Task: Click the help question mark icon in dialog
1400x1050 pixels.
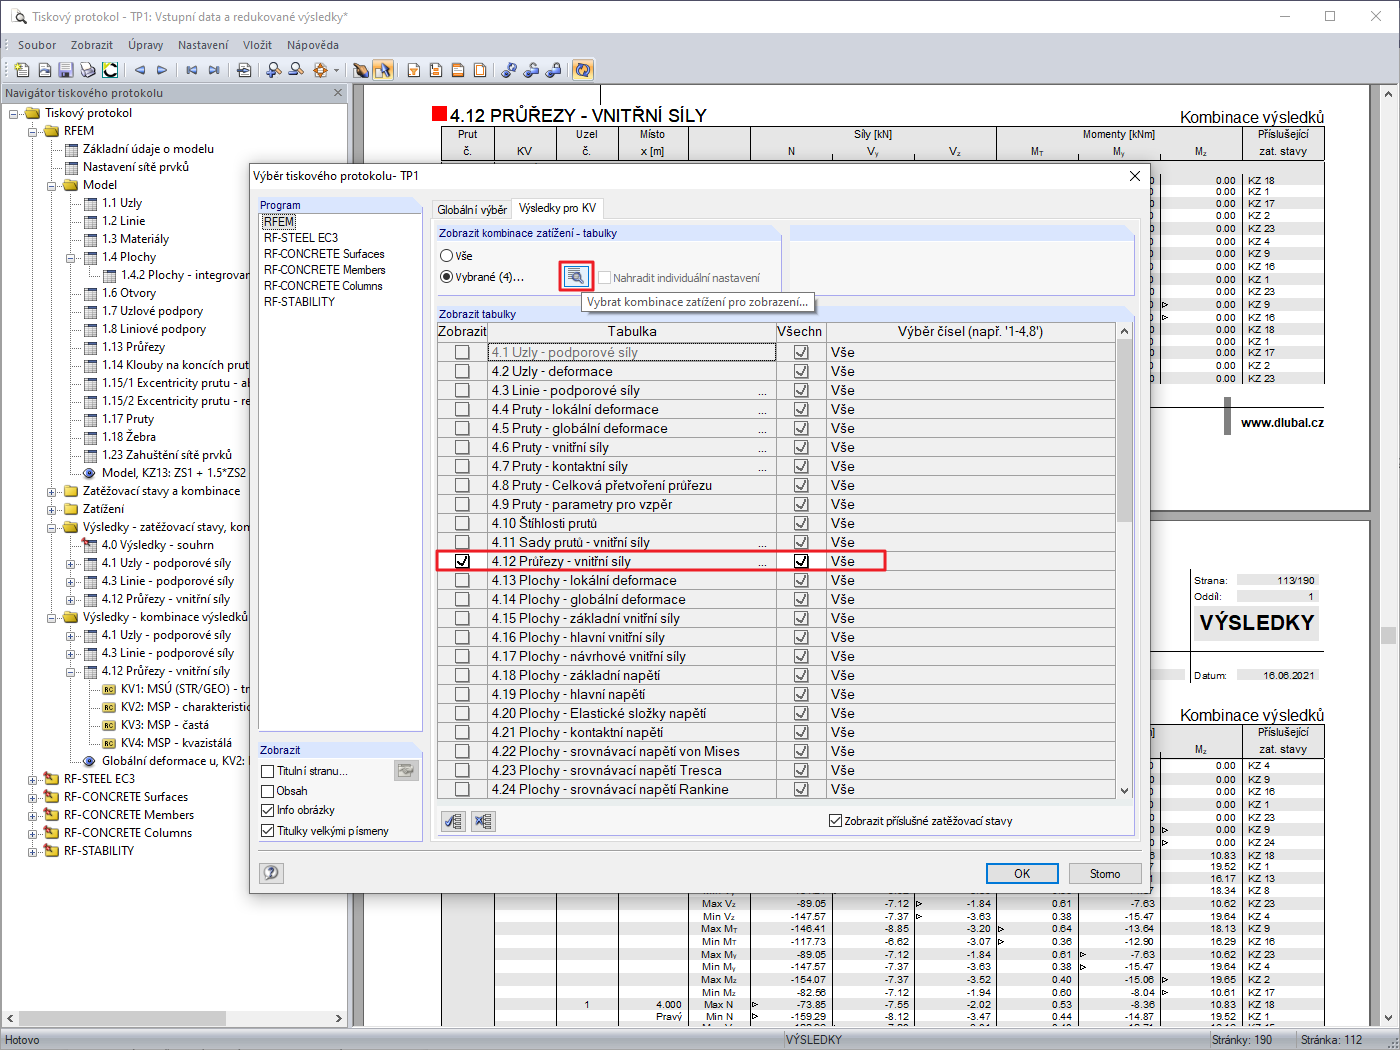Action: (x=272, y=873)
